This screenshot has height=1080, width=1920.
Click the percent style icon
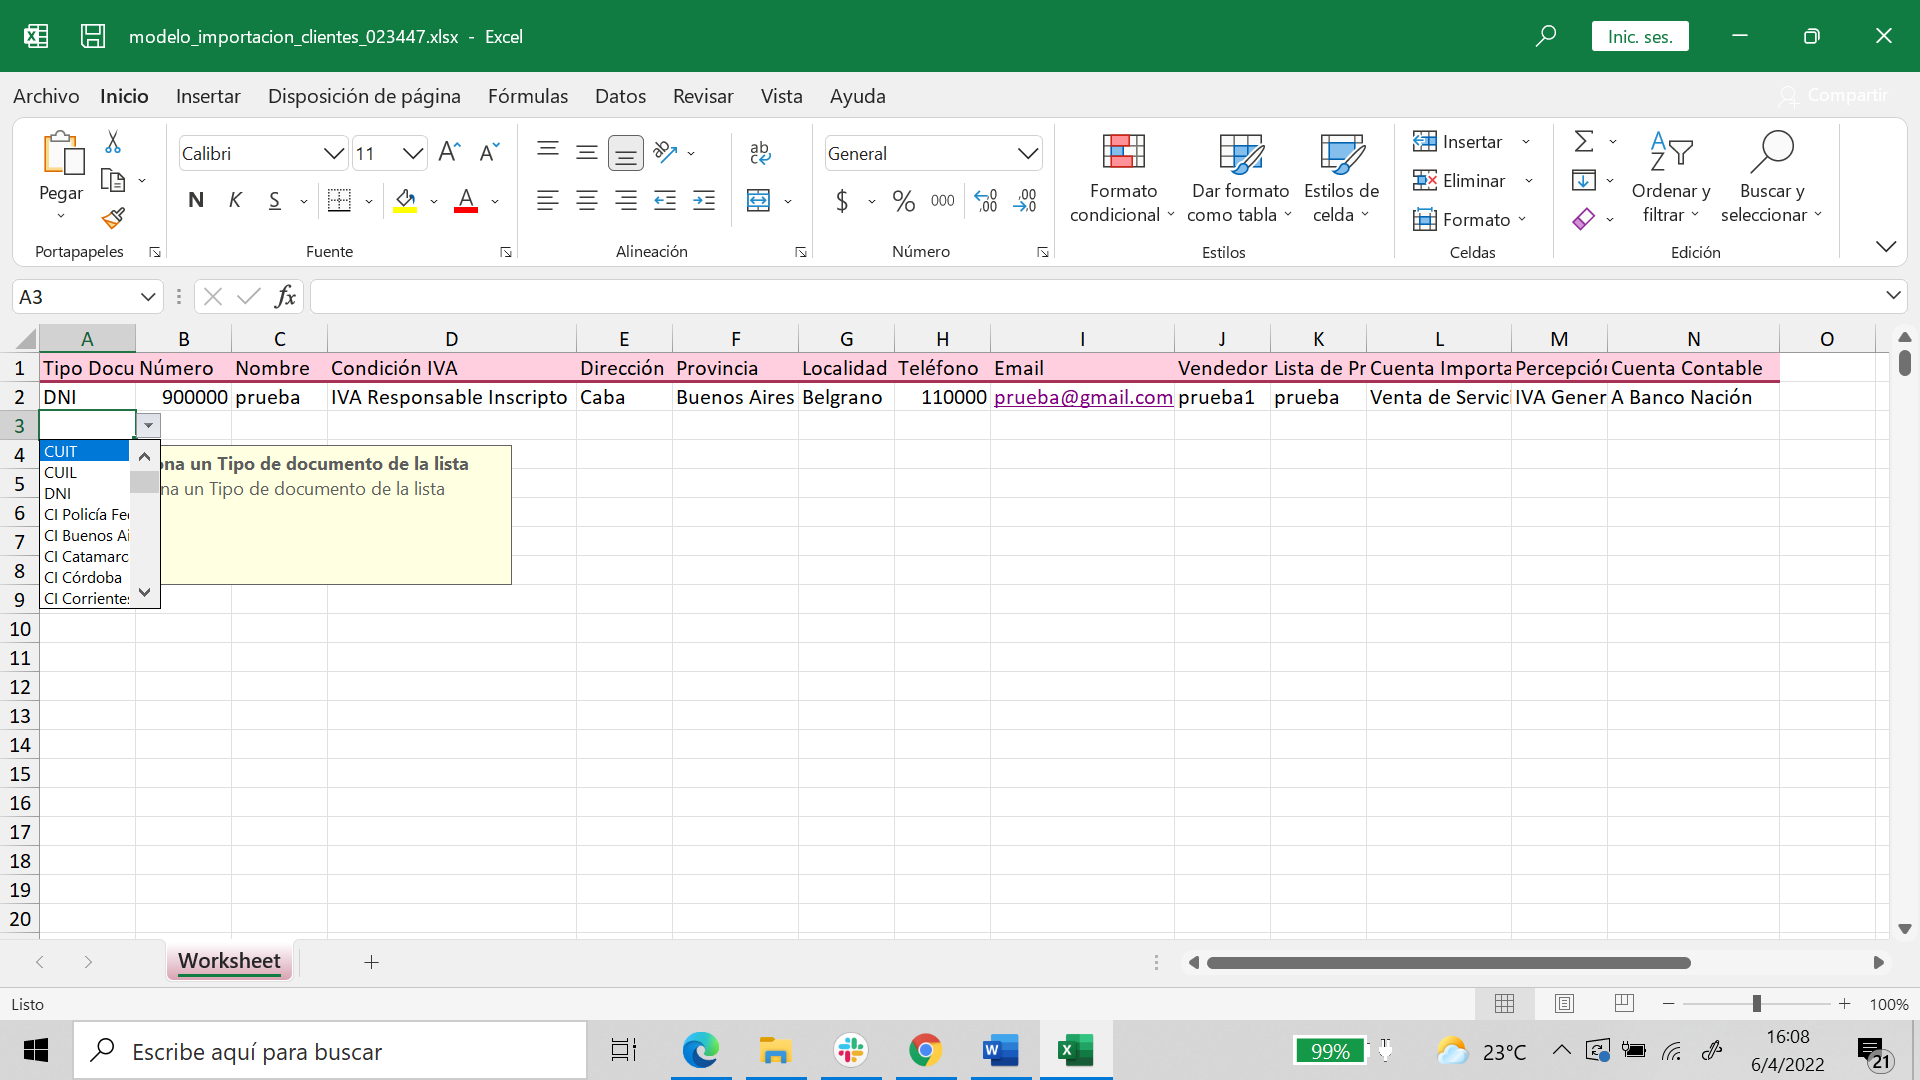pyautogui.click(x=904, y=201)
